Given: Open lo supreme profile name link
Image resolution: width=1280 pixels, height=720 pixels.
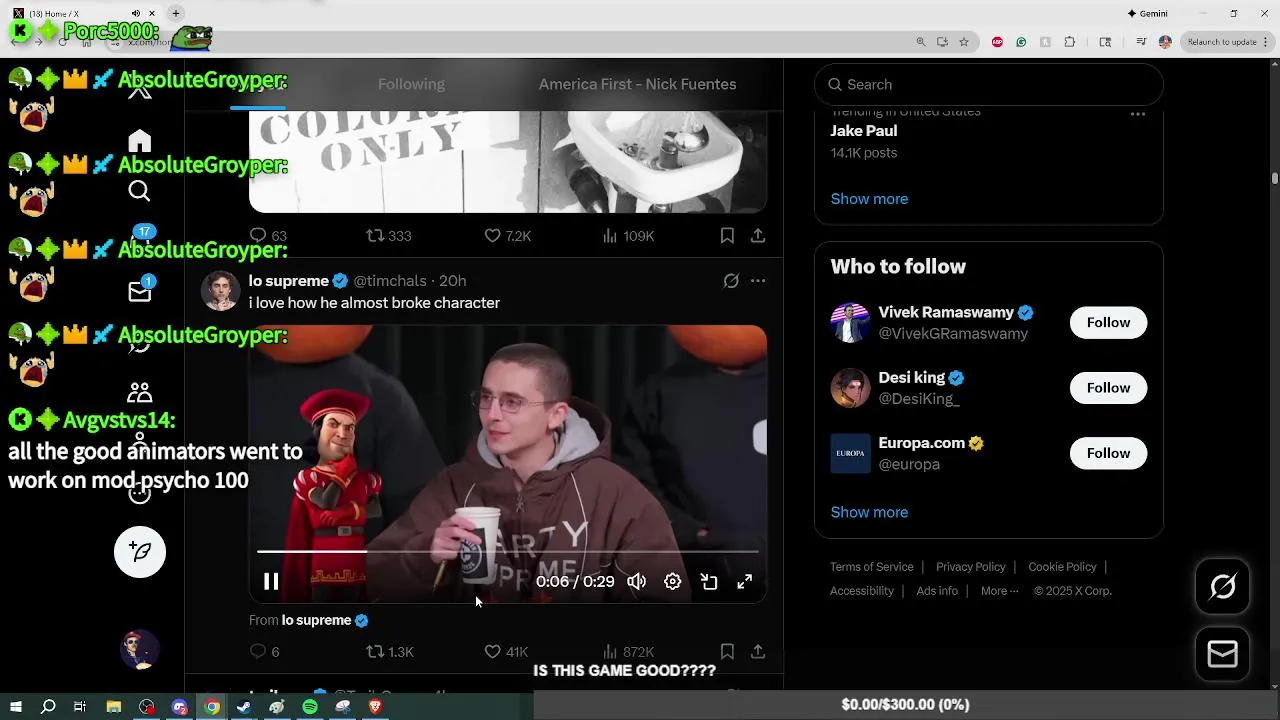Looking at the screenshot, I should [x=289, y=281].
